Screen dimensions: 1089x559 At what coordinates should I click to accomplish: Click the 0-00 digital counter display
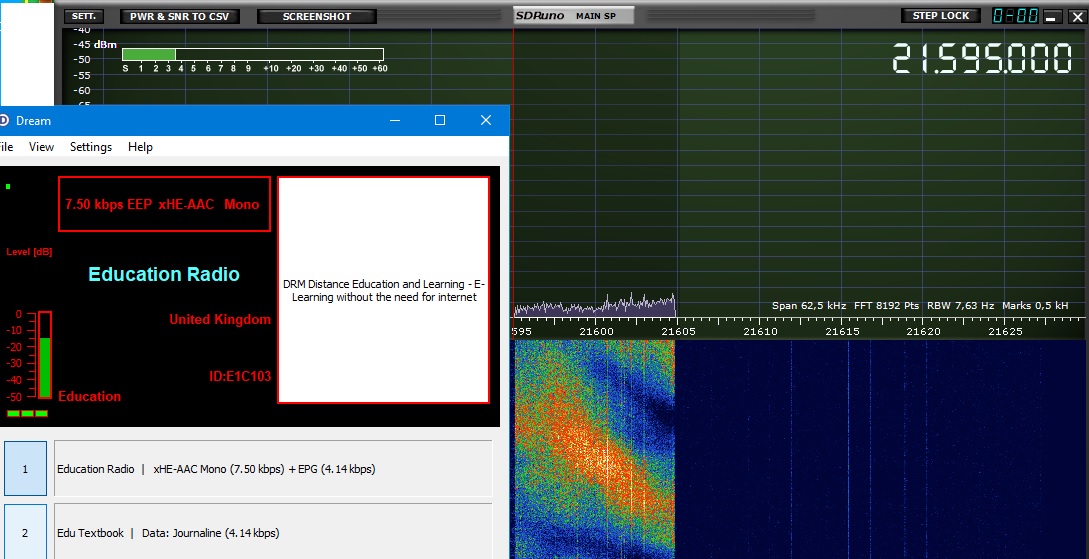point(1013,16)
